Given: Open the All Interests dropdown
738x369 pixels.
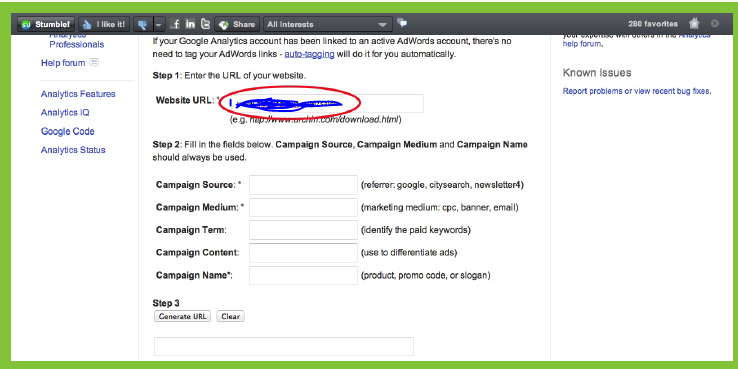Looking at the screenshot, I should pos(328,24).
